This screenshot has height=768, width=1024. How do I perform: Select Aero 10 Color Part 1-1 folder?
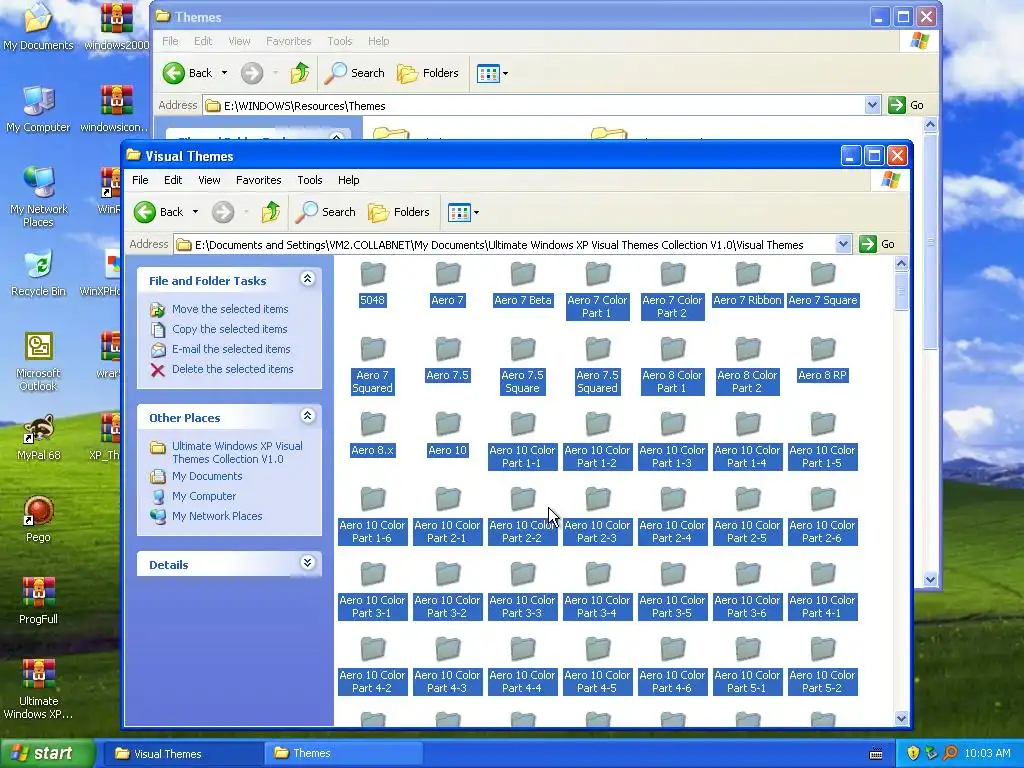pos(522,441)
